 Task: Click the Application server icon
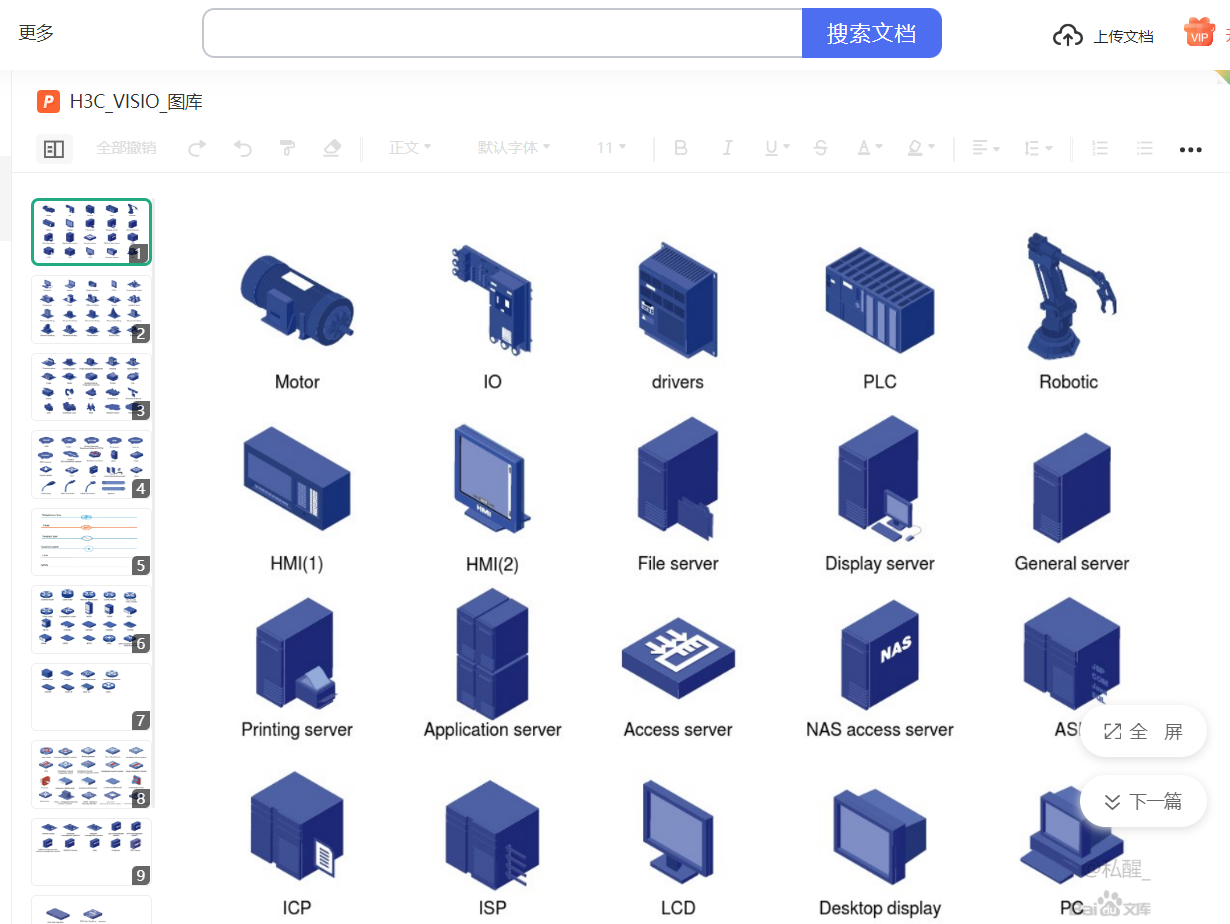[492, 655]
